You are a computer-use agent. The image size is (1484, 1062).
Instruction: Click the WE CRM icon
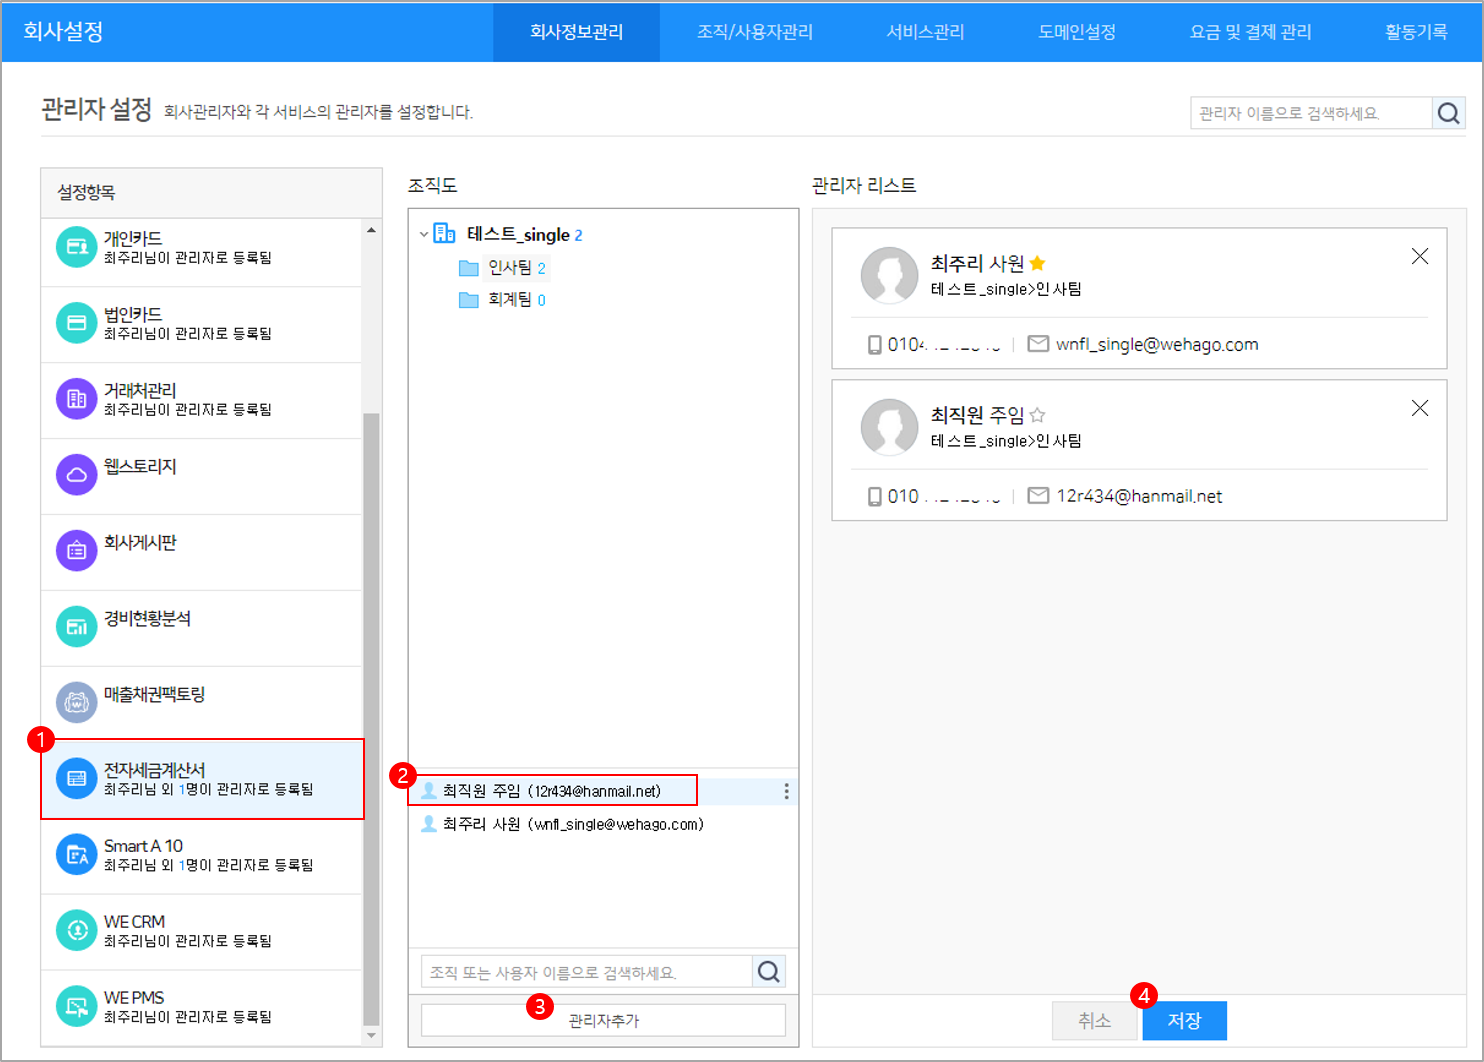click(76, 931)
